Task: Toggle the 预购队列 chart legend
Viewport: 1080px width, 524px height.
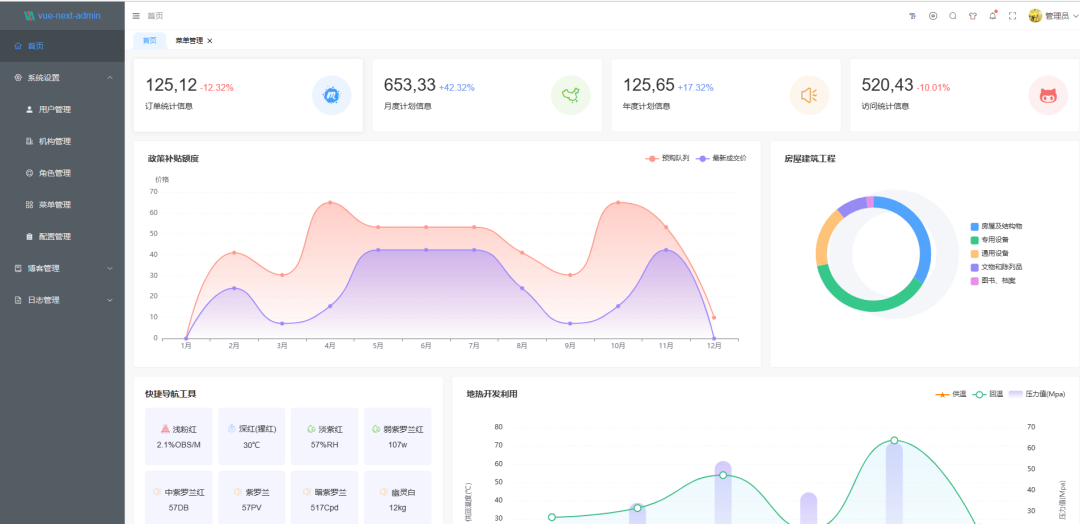Action: [x=669, y=158]
